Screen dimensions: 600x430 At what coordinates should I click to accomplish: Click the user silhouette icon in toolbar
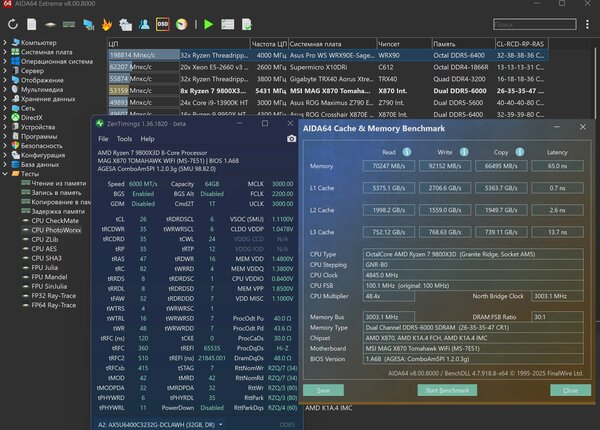pos(144,24)
